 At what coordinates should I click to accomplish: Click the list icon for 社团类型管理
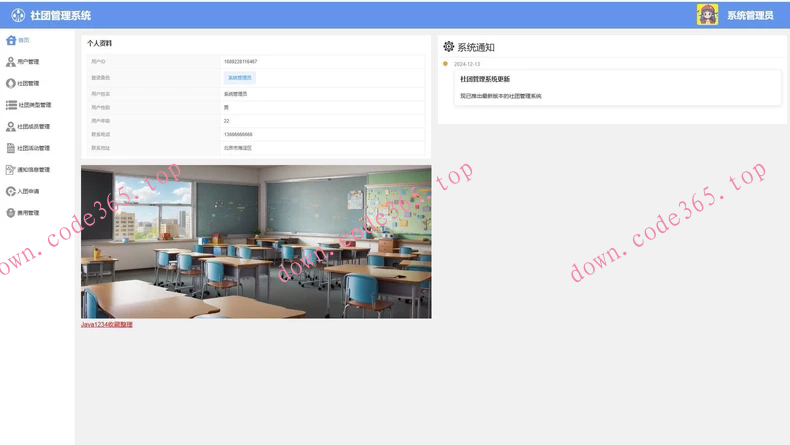(x=11, y=105)
